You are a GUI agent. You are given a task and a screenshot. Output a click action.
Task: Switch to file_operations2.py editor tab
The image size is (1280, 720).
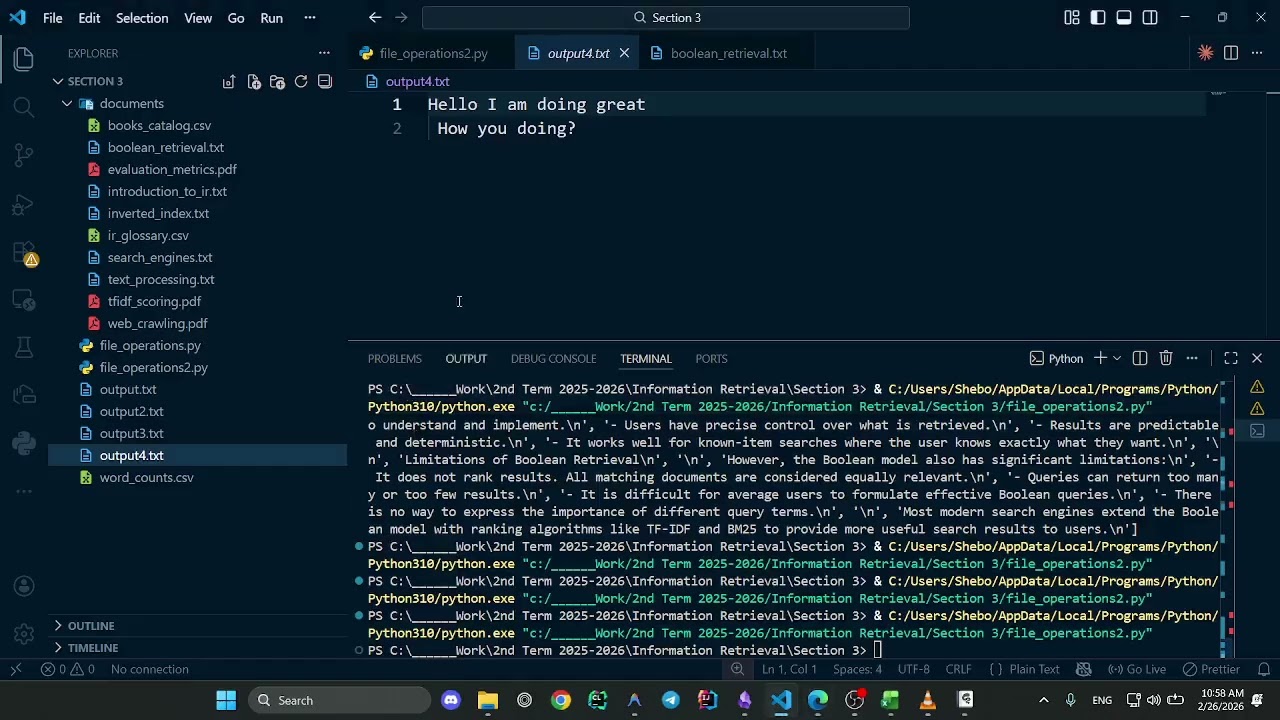tap(433, 53)
